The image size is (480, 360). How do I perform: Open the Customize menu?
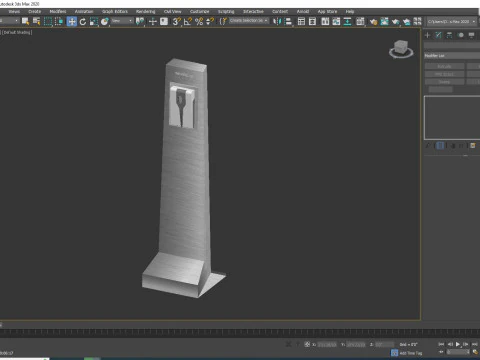[199, 11]
